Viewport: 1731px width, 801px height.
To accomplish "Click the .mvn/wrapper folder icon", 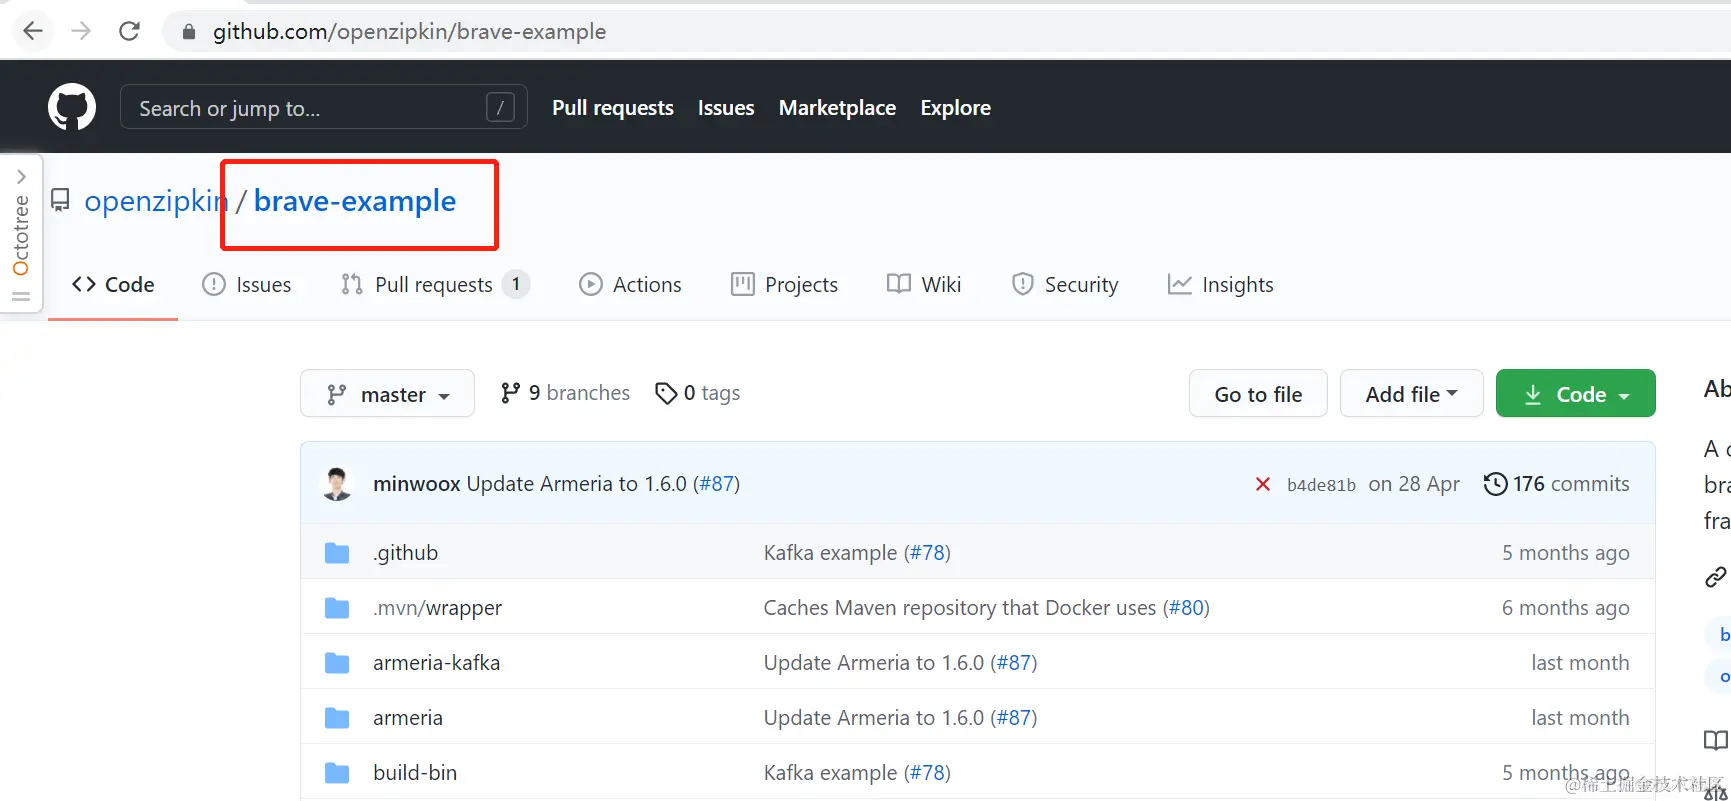I will pyautogui.click(x=337, y=608).
